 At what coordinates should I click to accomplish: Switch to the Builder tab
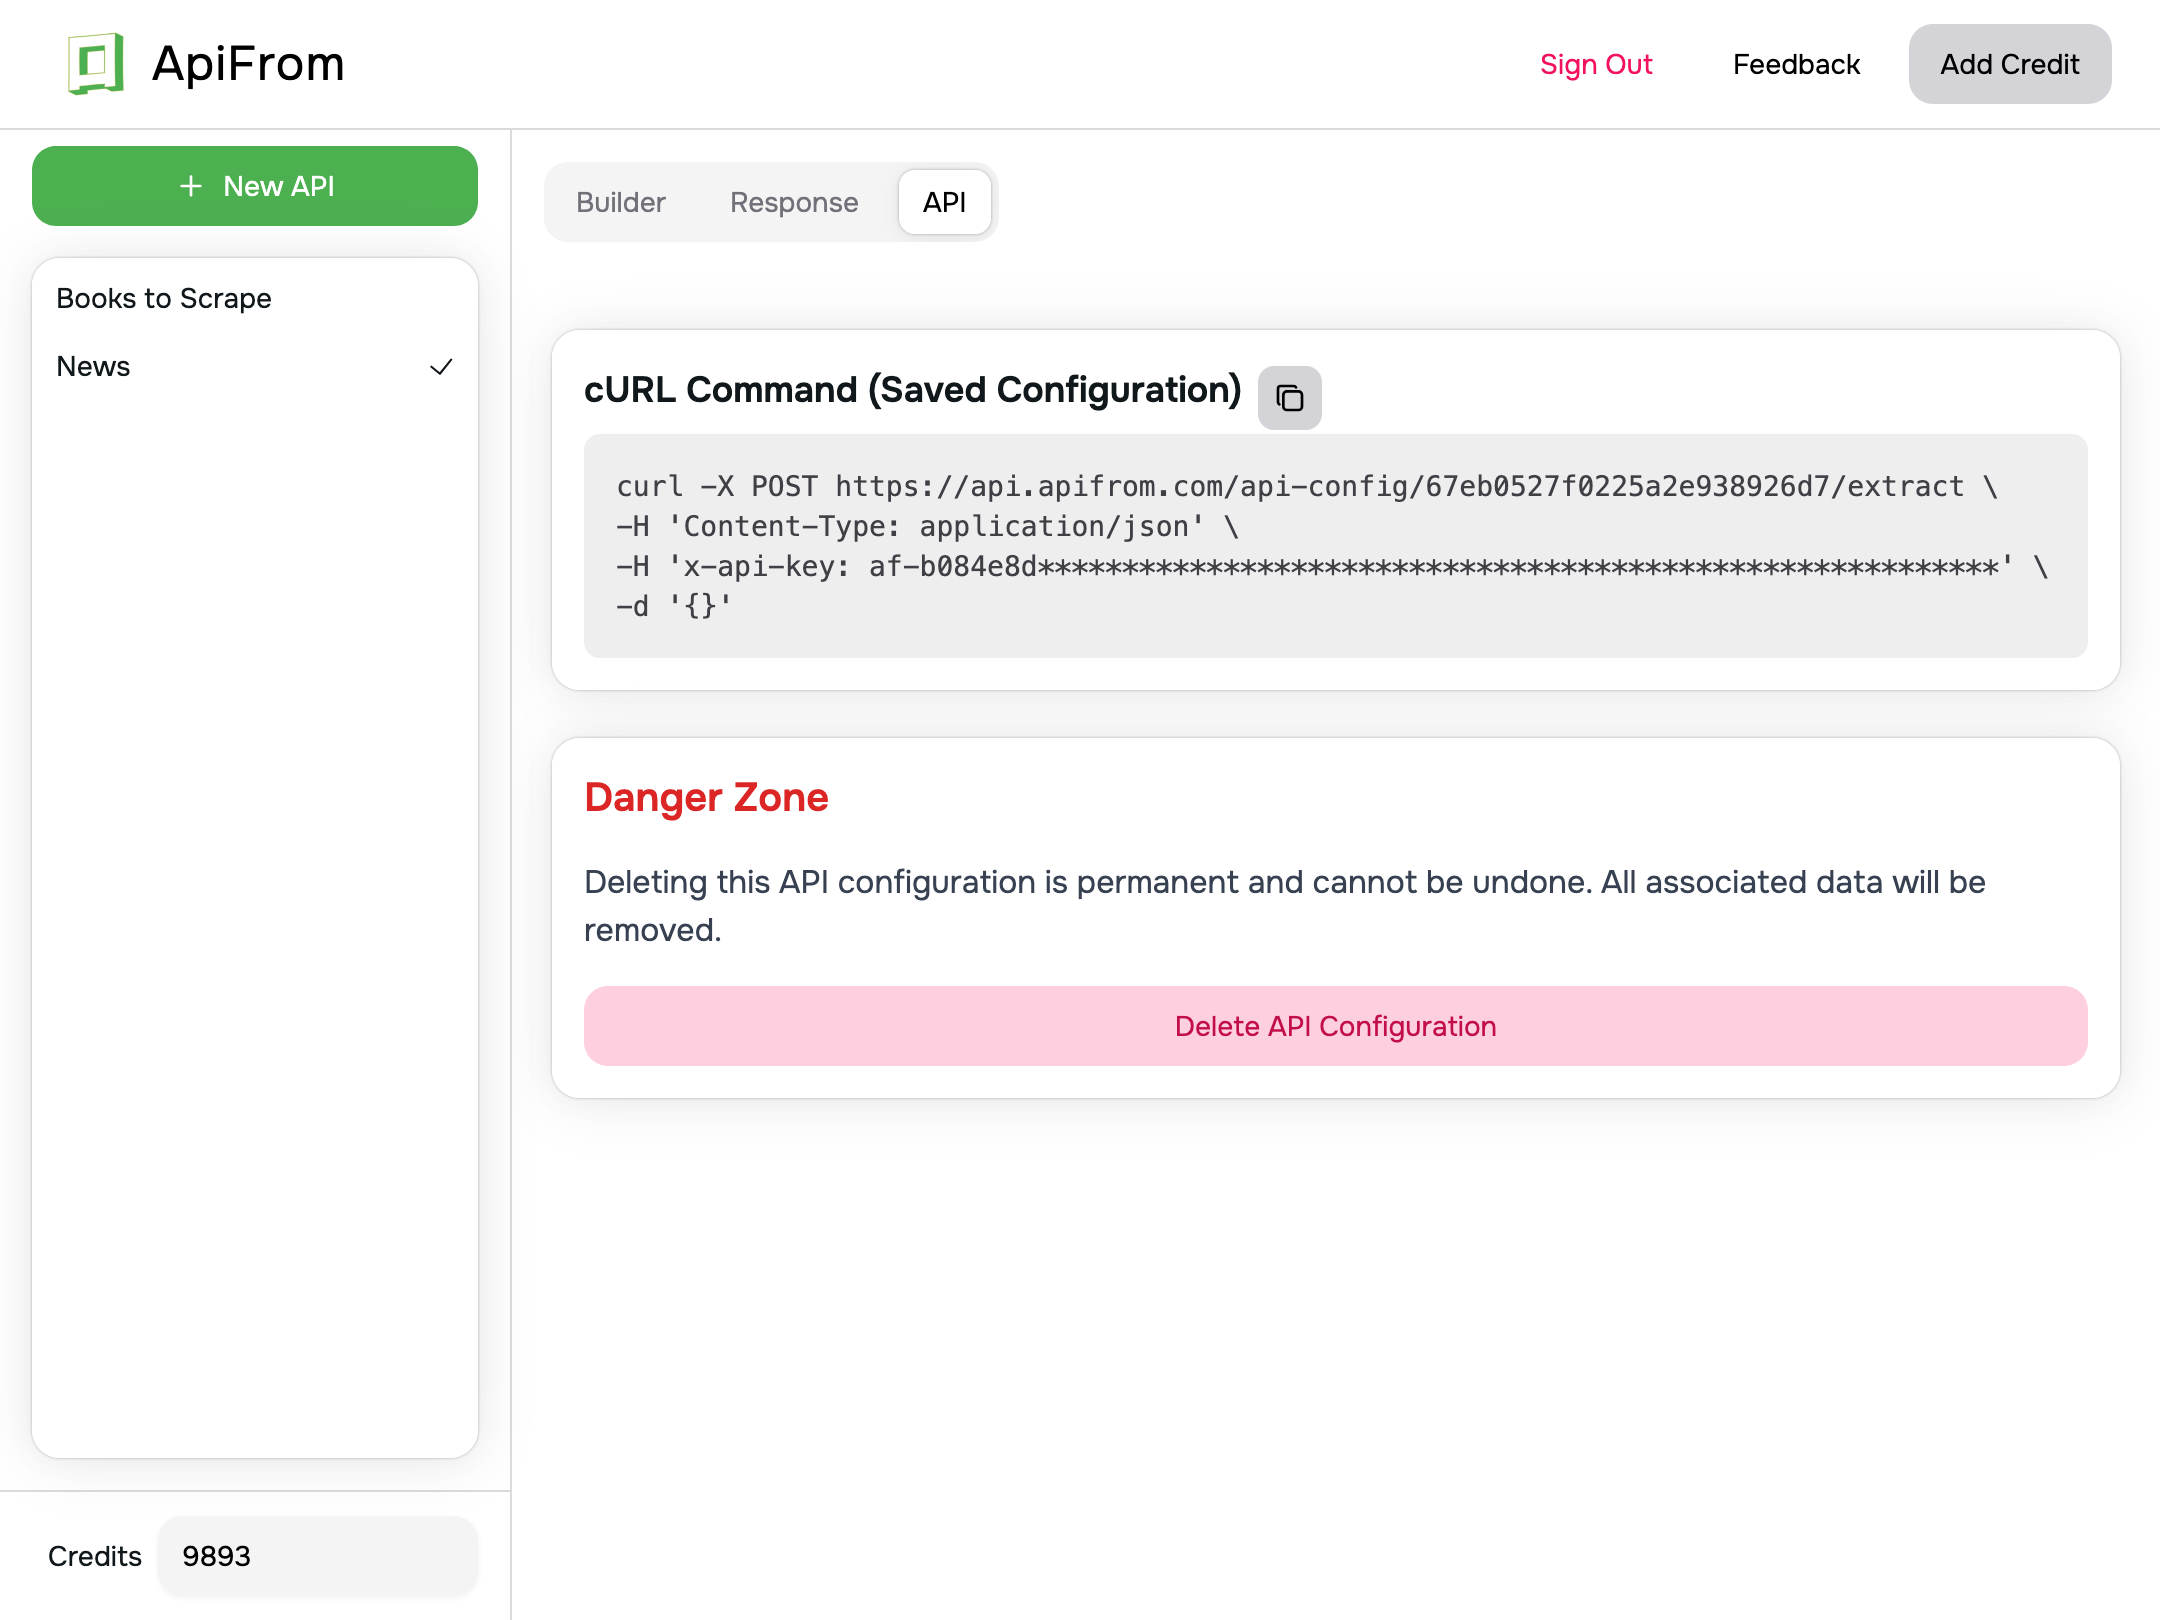(x=621, y=202)
